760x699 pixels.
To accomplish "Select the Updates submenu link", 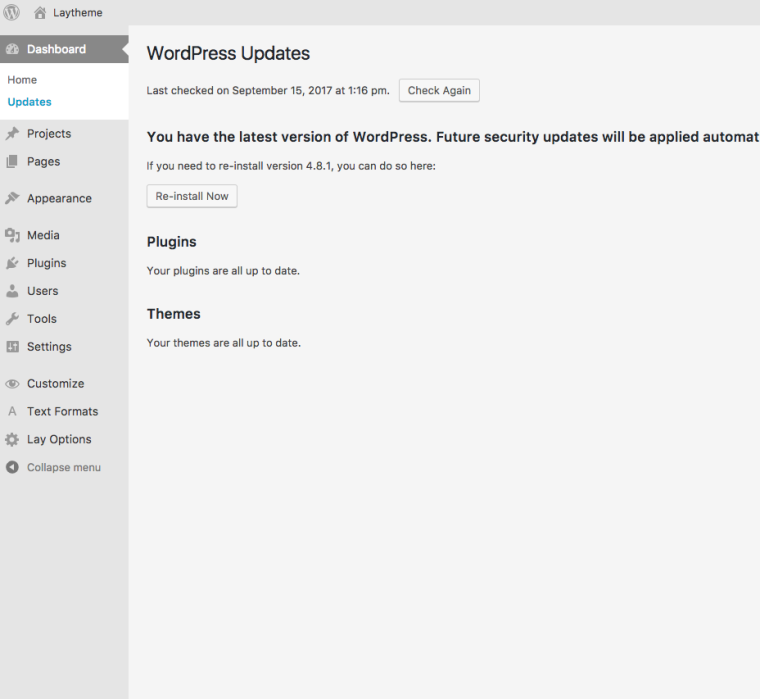I will 29,102.
